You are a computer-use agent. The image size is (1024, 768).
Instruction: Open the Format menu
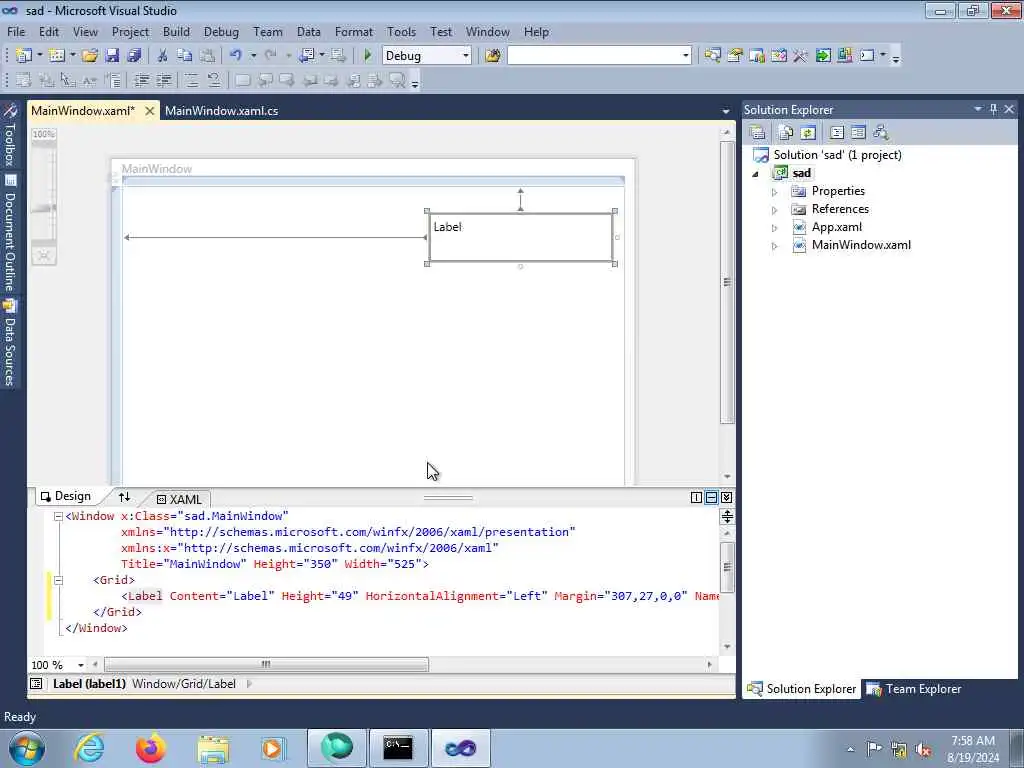coord(353,31)
